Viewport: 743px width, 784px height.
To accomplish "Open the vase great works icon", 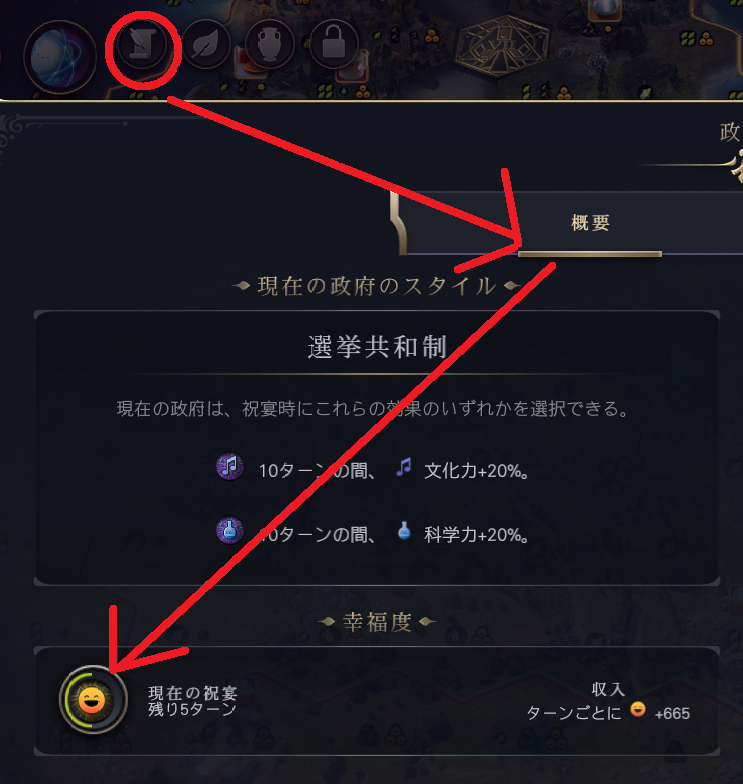I will 270,45.
